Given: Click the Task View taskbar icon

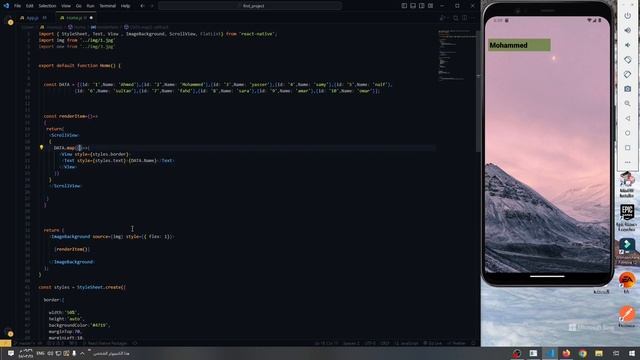Looking at the screenshot, I should (x=616, y=353).
